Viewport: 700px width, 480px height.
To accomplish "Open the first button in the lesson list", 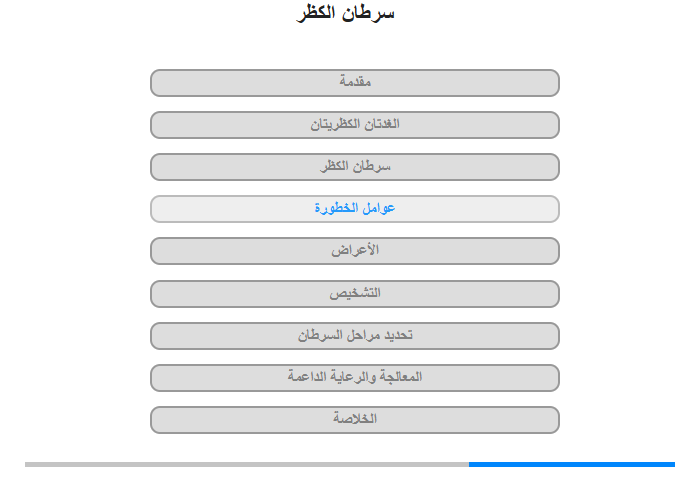I will click(354, 83).
